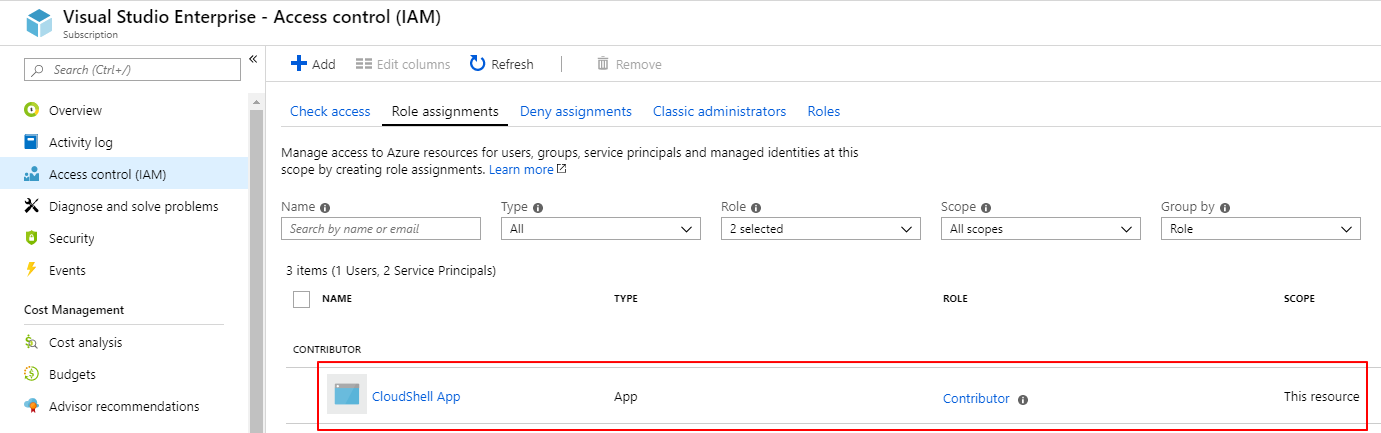1381x433 pixels.
Task: Click the info icon next to Contributor role
Action: [1023, 400]
